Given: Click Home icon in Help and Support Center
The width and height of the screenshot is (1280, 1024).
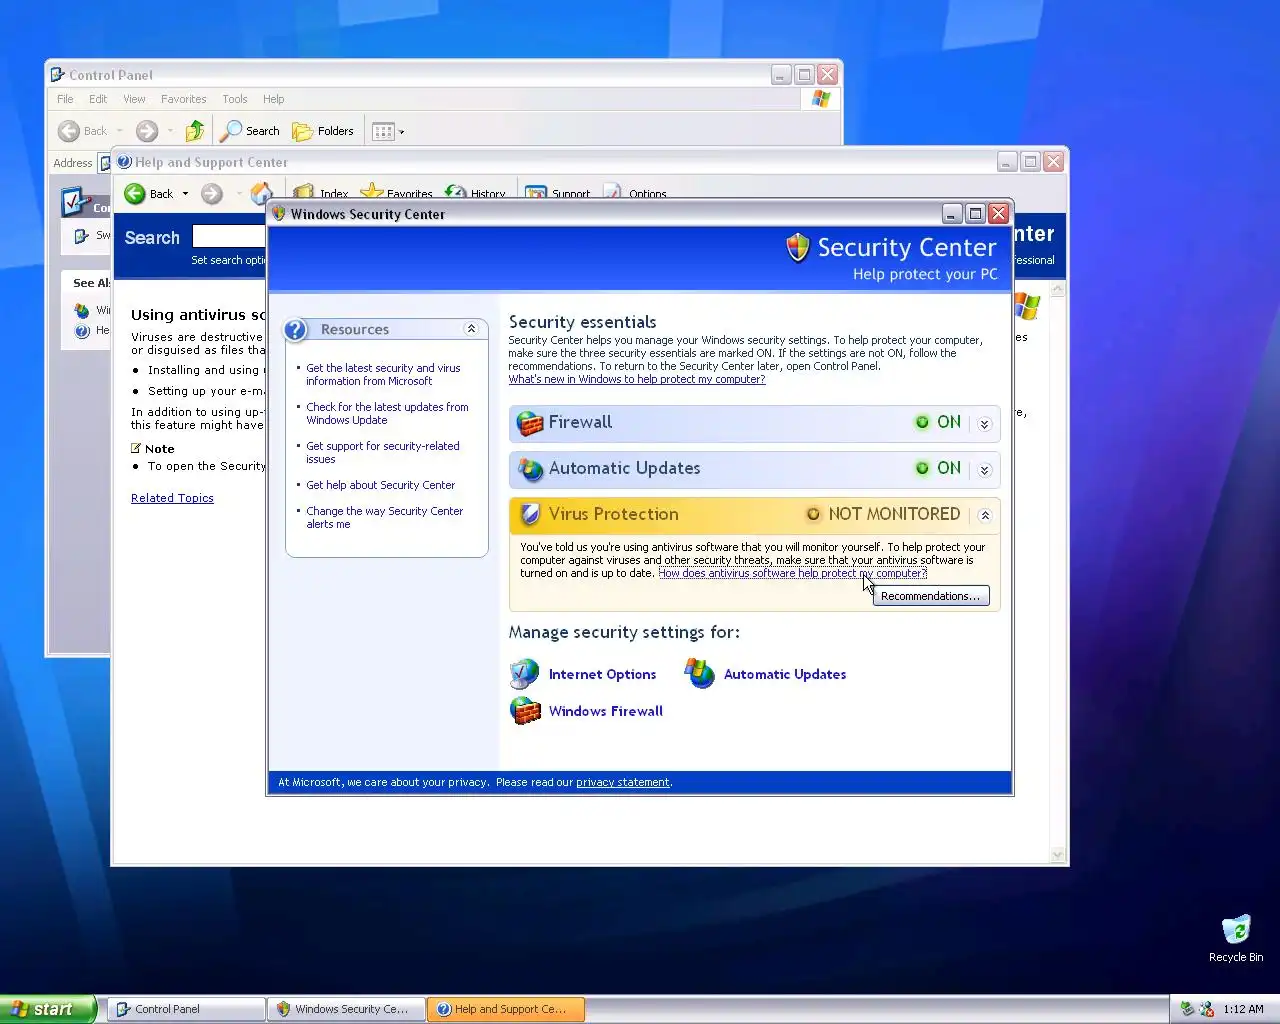Looking at the screenshot, I should [261, 192].
